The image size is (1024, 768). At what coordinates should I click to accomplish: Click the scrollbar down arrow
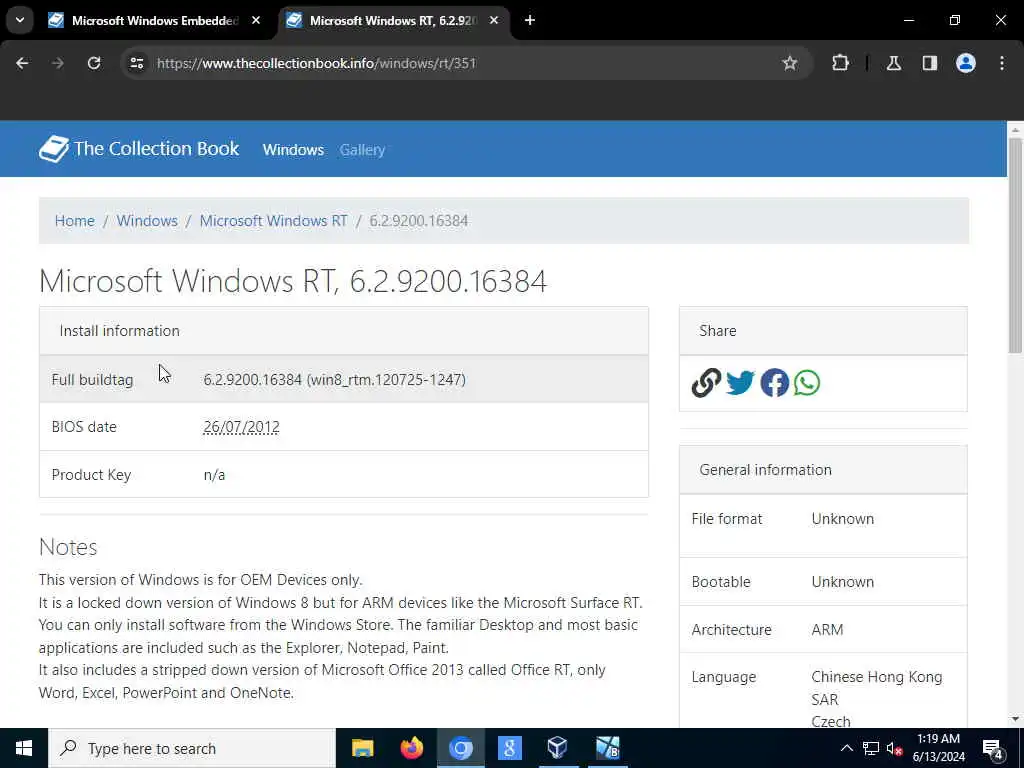pyautogui.click(x=1015, y=719)
